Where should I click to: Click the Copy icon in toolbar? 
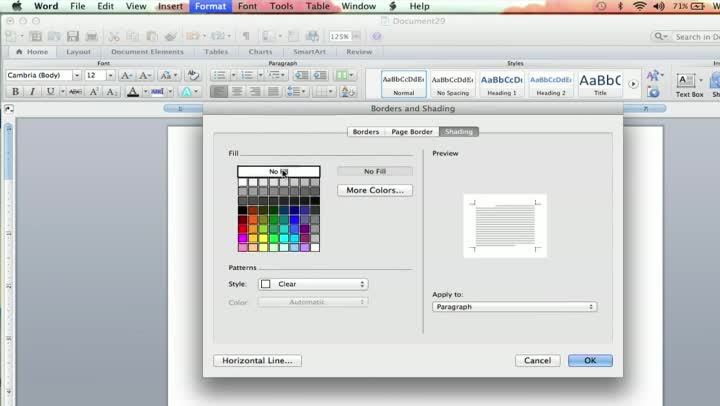point(133,36)
